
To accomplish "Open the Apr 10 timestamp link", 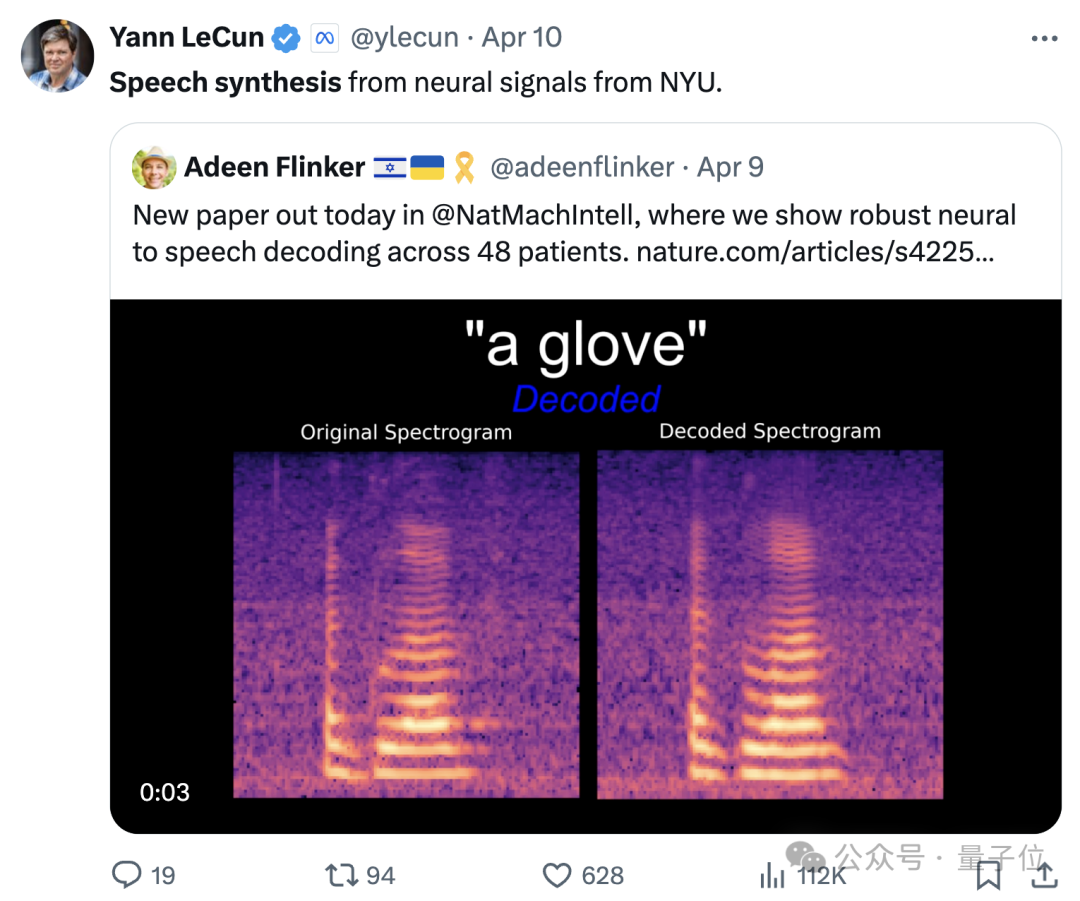I will [x=522, y=38].
